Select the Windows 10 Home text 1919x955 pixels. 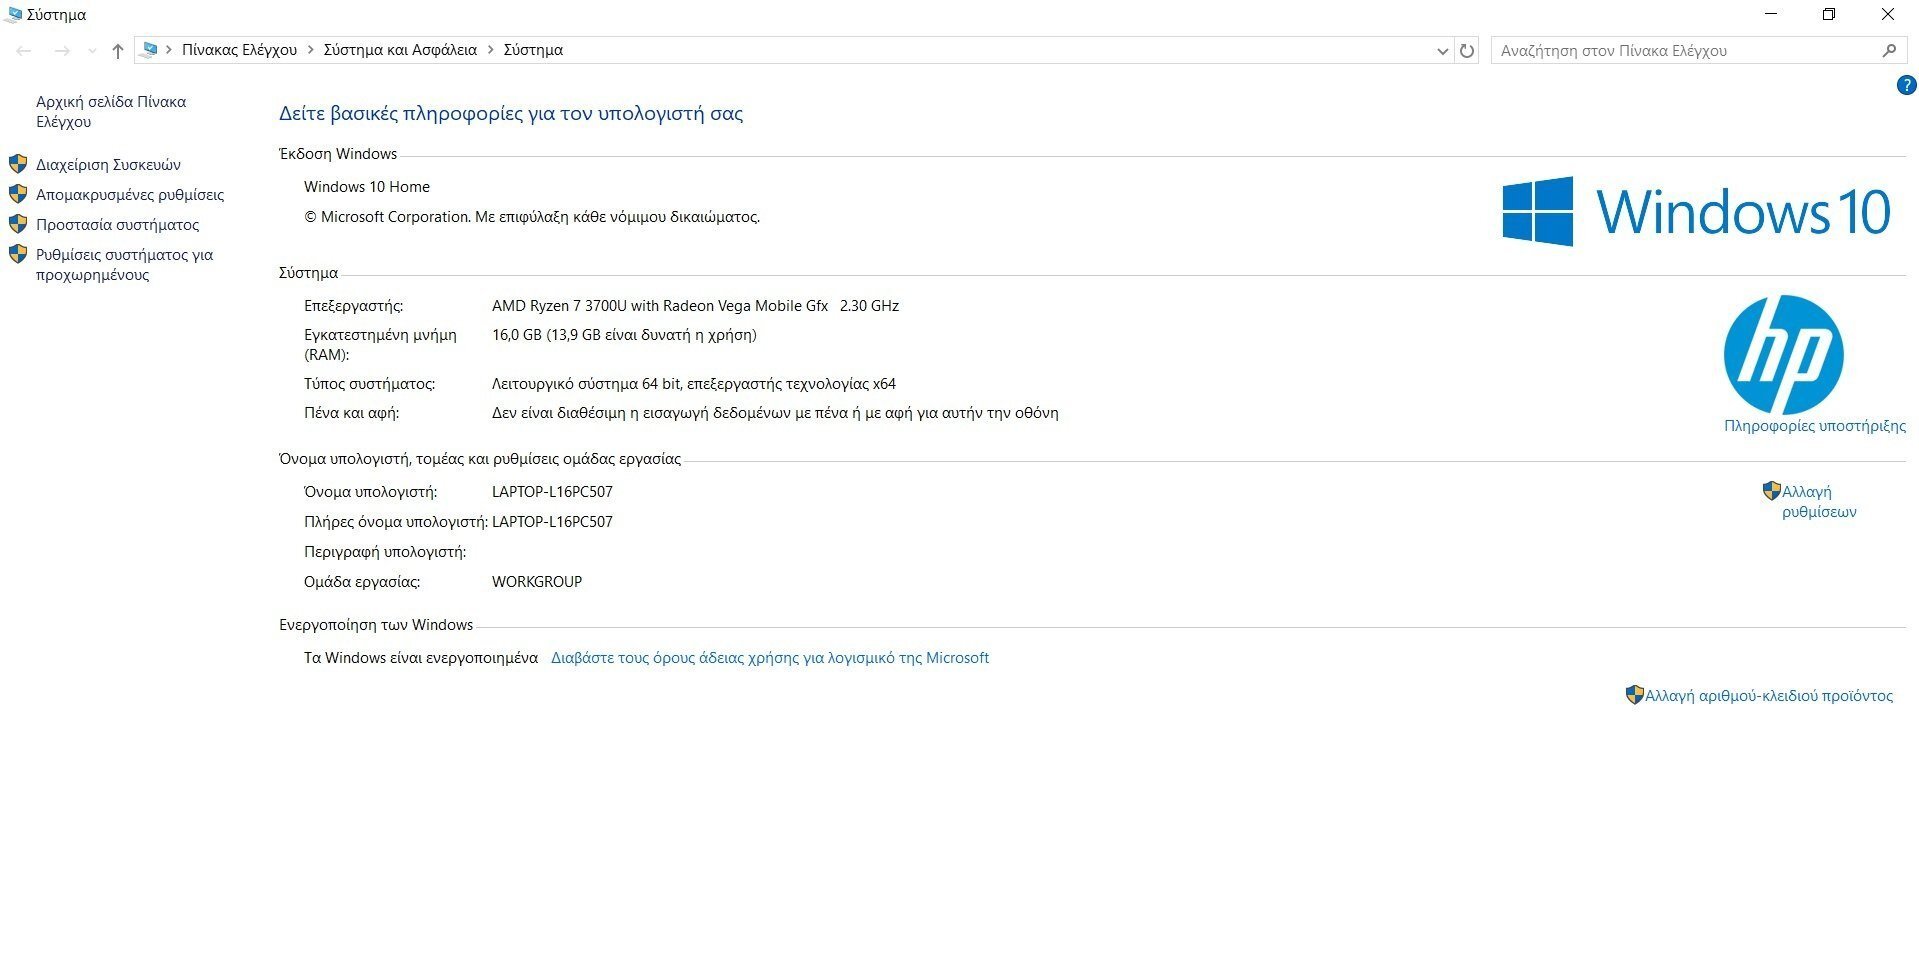pos(367,187)
